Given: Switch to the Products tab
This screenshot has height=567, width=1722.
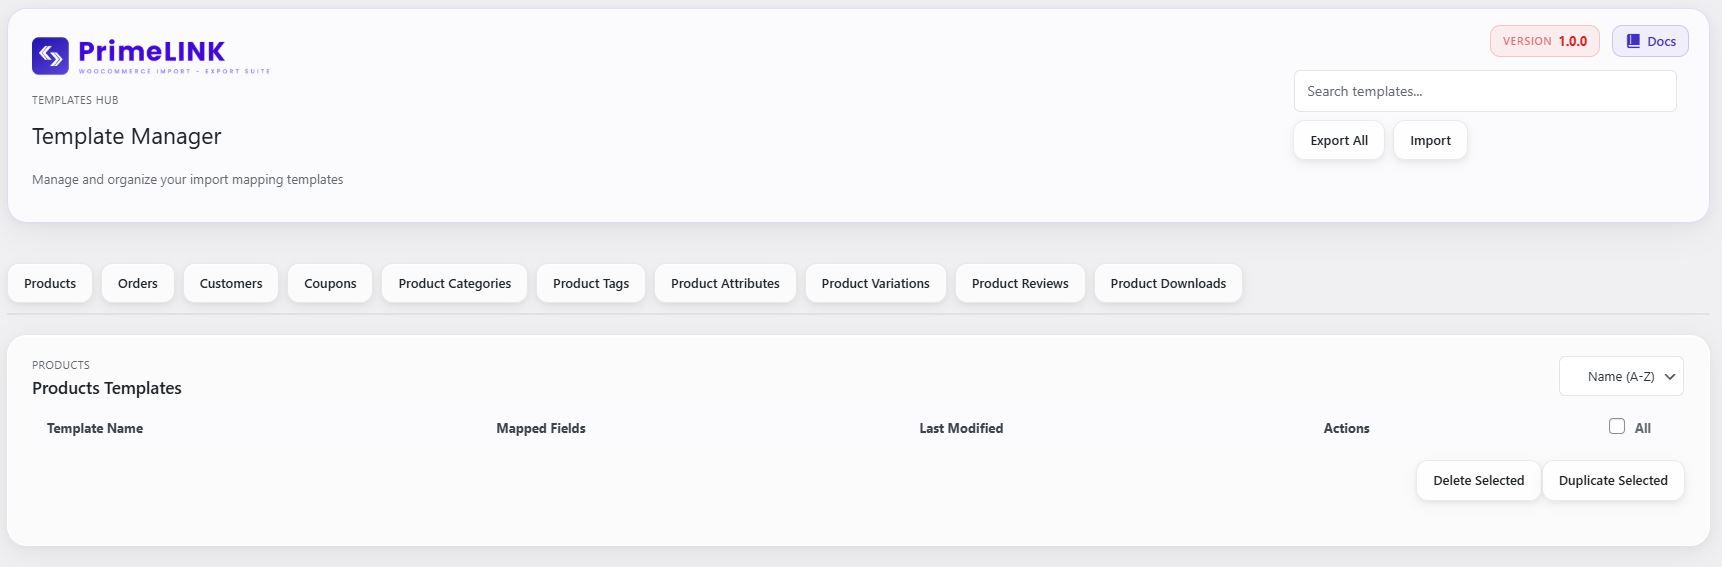Looking at the screenshot, I should pyautogui.click(x=50, y=283).
